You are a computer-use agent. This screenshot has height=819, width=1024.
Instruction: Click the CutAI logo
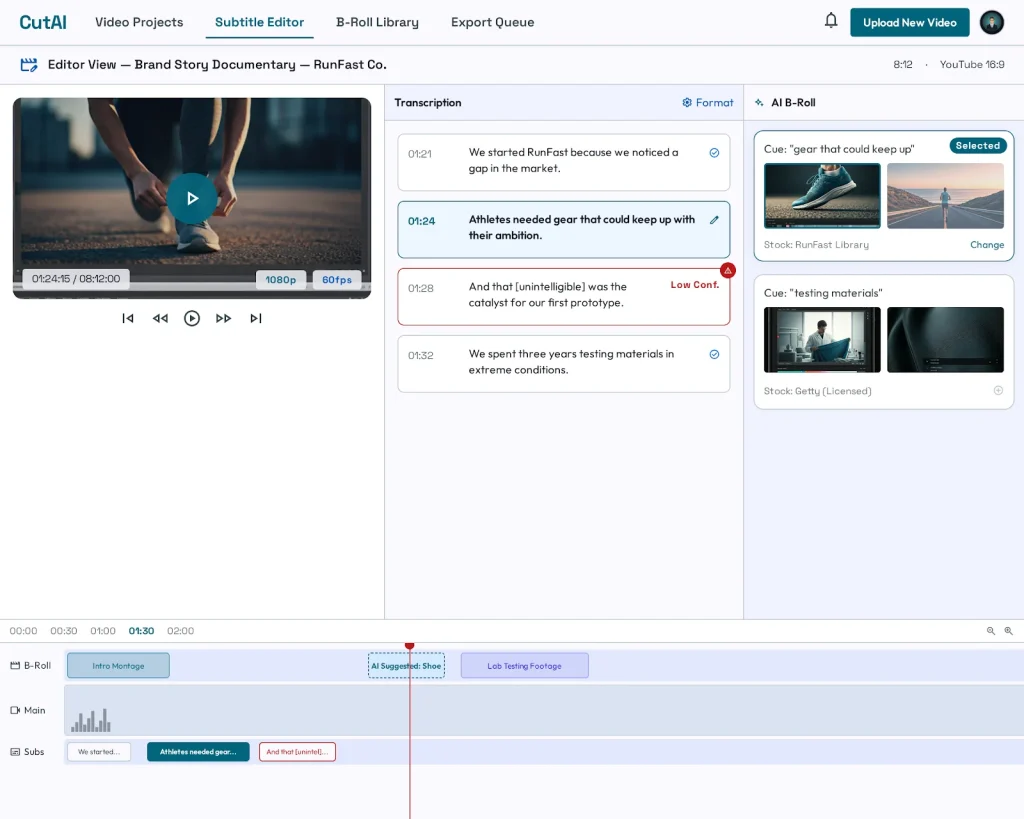click(x=43, y=22)
